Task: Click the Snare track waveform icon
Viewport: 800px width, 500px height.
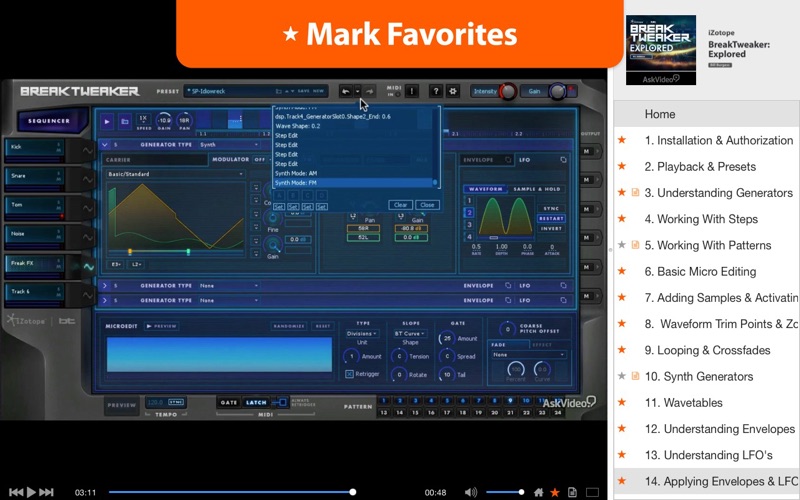Action: point(88,180)
